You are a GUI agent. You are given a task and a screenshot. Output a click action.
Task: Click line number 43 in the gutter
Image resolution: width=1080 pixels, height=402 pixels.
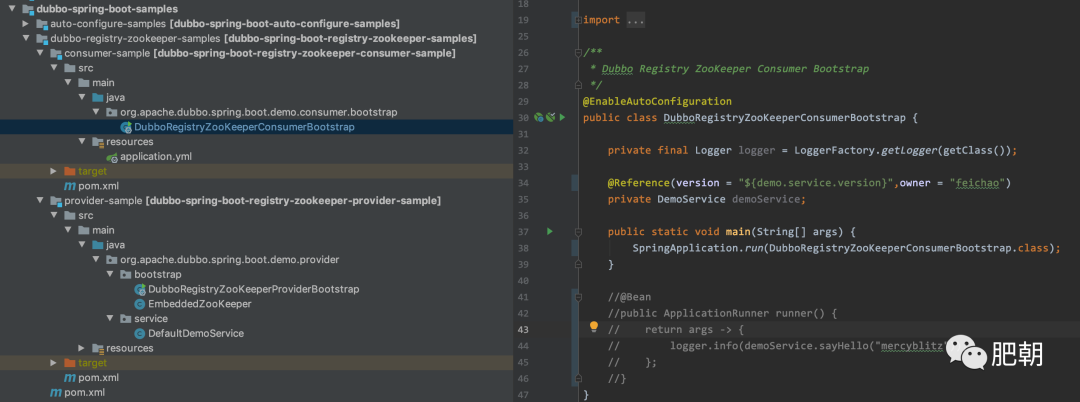tap(523, 330)
